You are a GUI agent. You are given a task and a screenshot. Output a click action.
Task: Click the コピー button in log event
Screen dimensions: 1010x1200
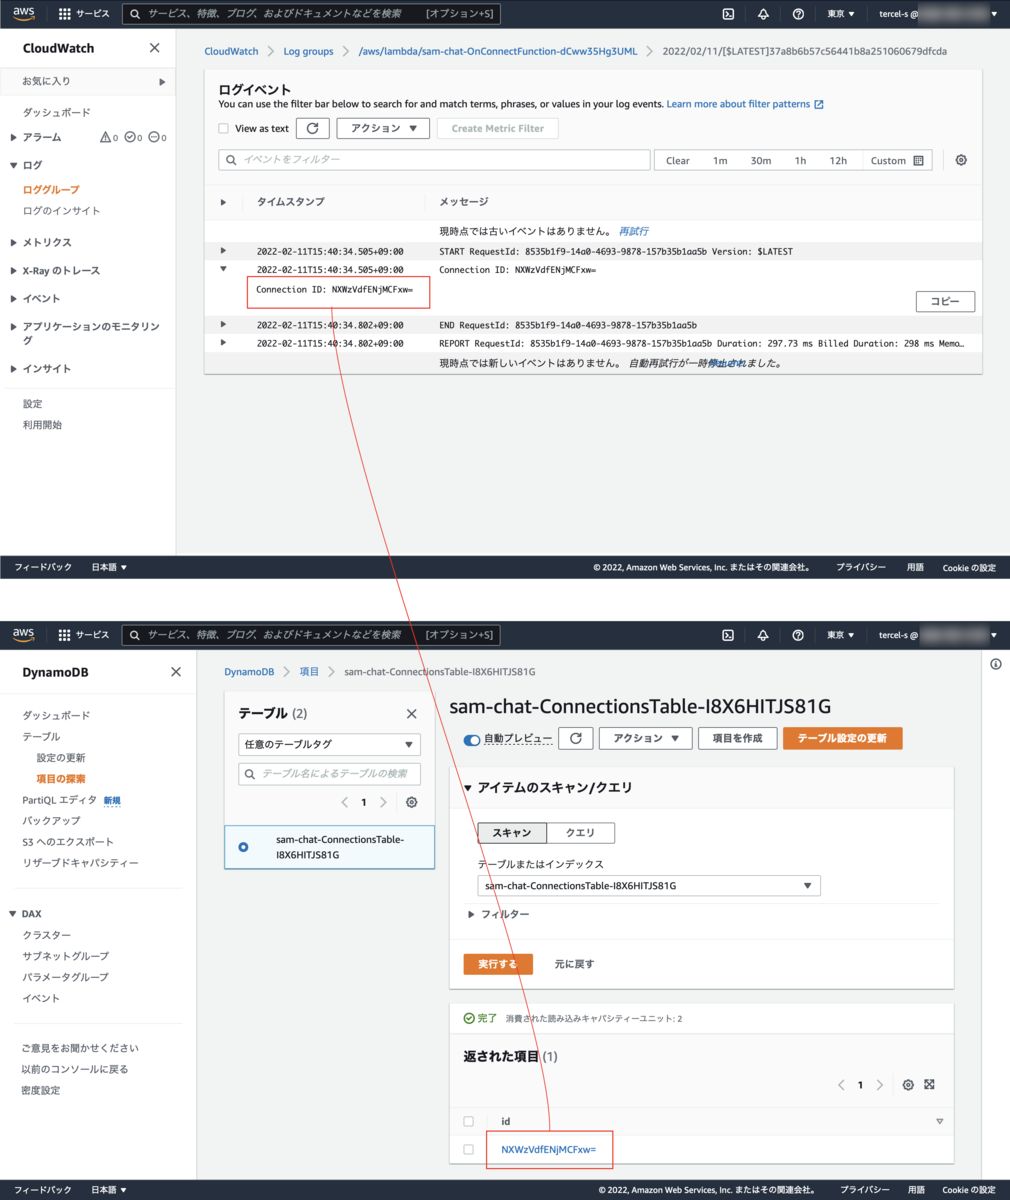coord(945,301)
